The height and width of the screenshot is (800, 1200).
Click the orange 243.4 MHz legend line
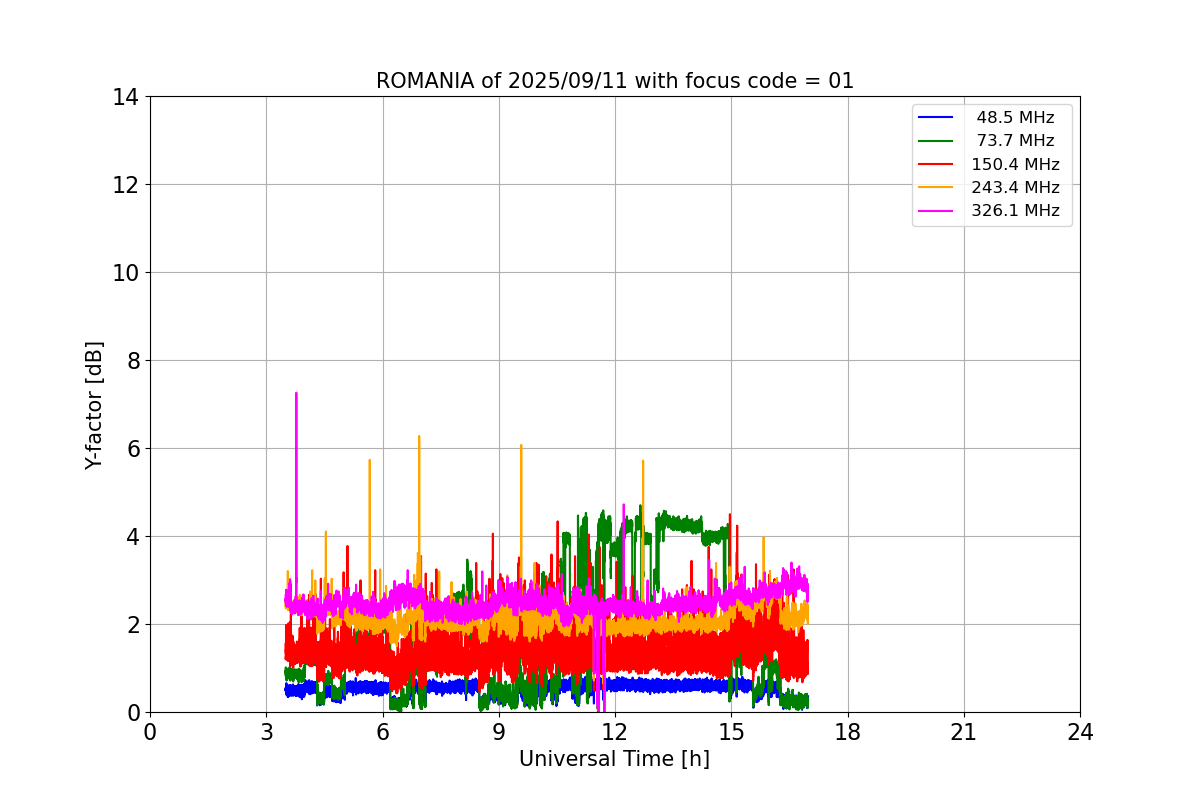[939, 188]
